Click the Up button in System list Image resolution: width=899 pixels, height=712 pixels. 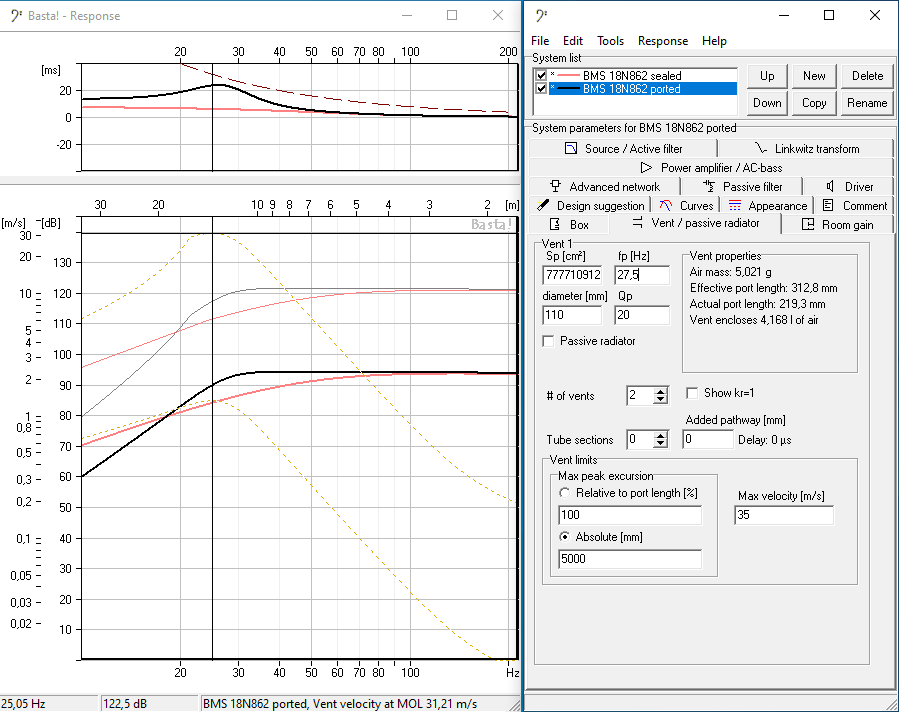767,76
